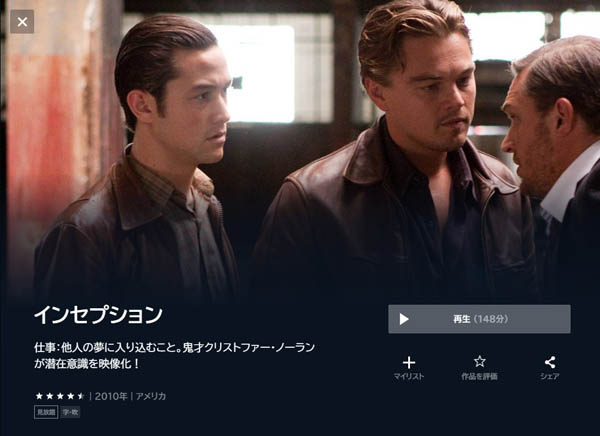Click the play triangle icon
Viewport: 600px width, 436px height.
pyautogui.click(x=404, y=319)
